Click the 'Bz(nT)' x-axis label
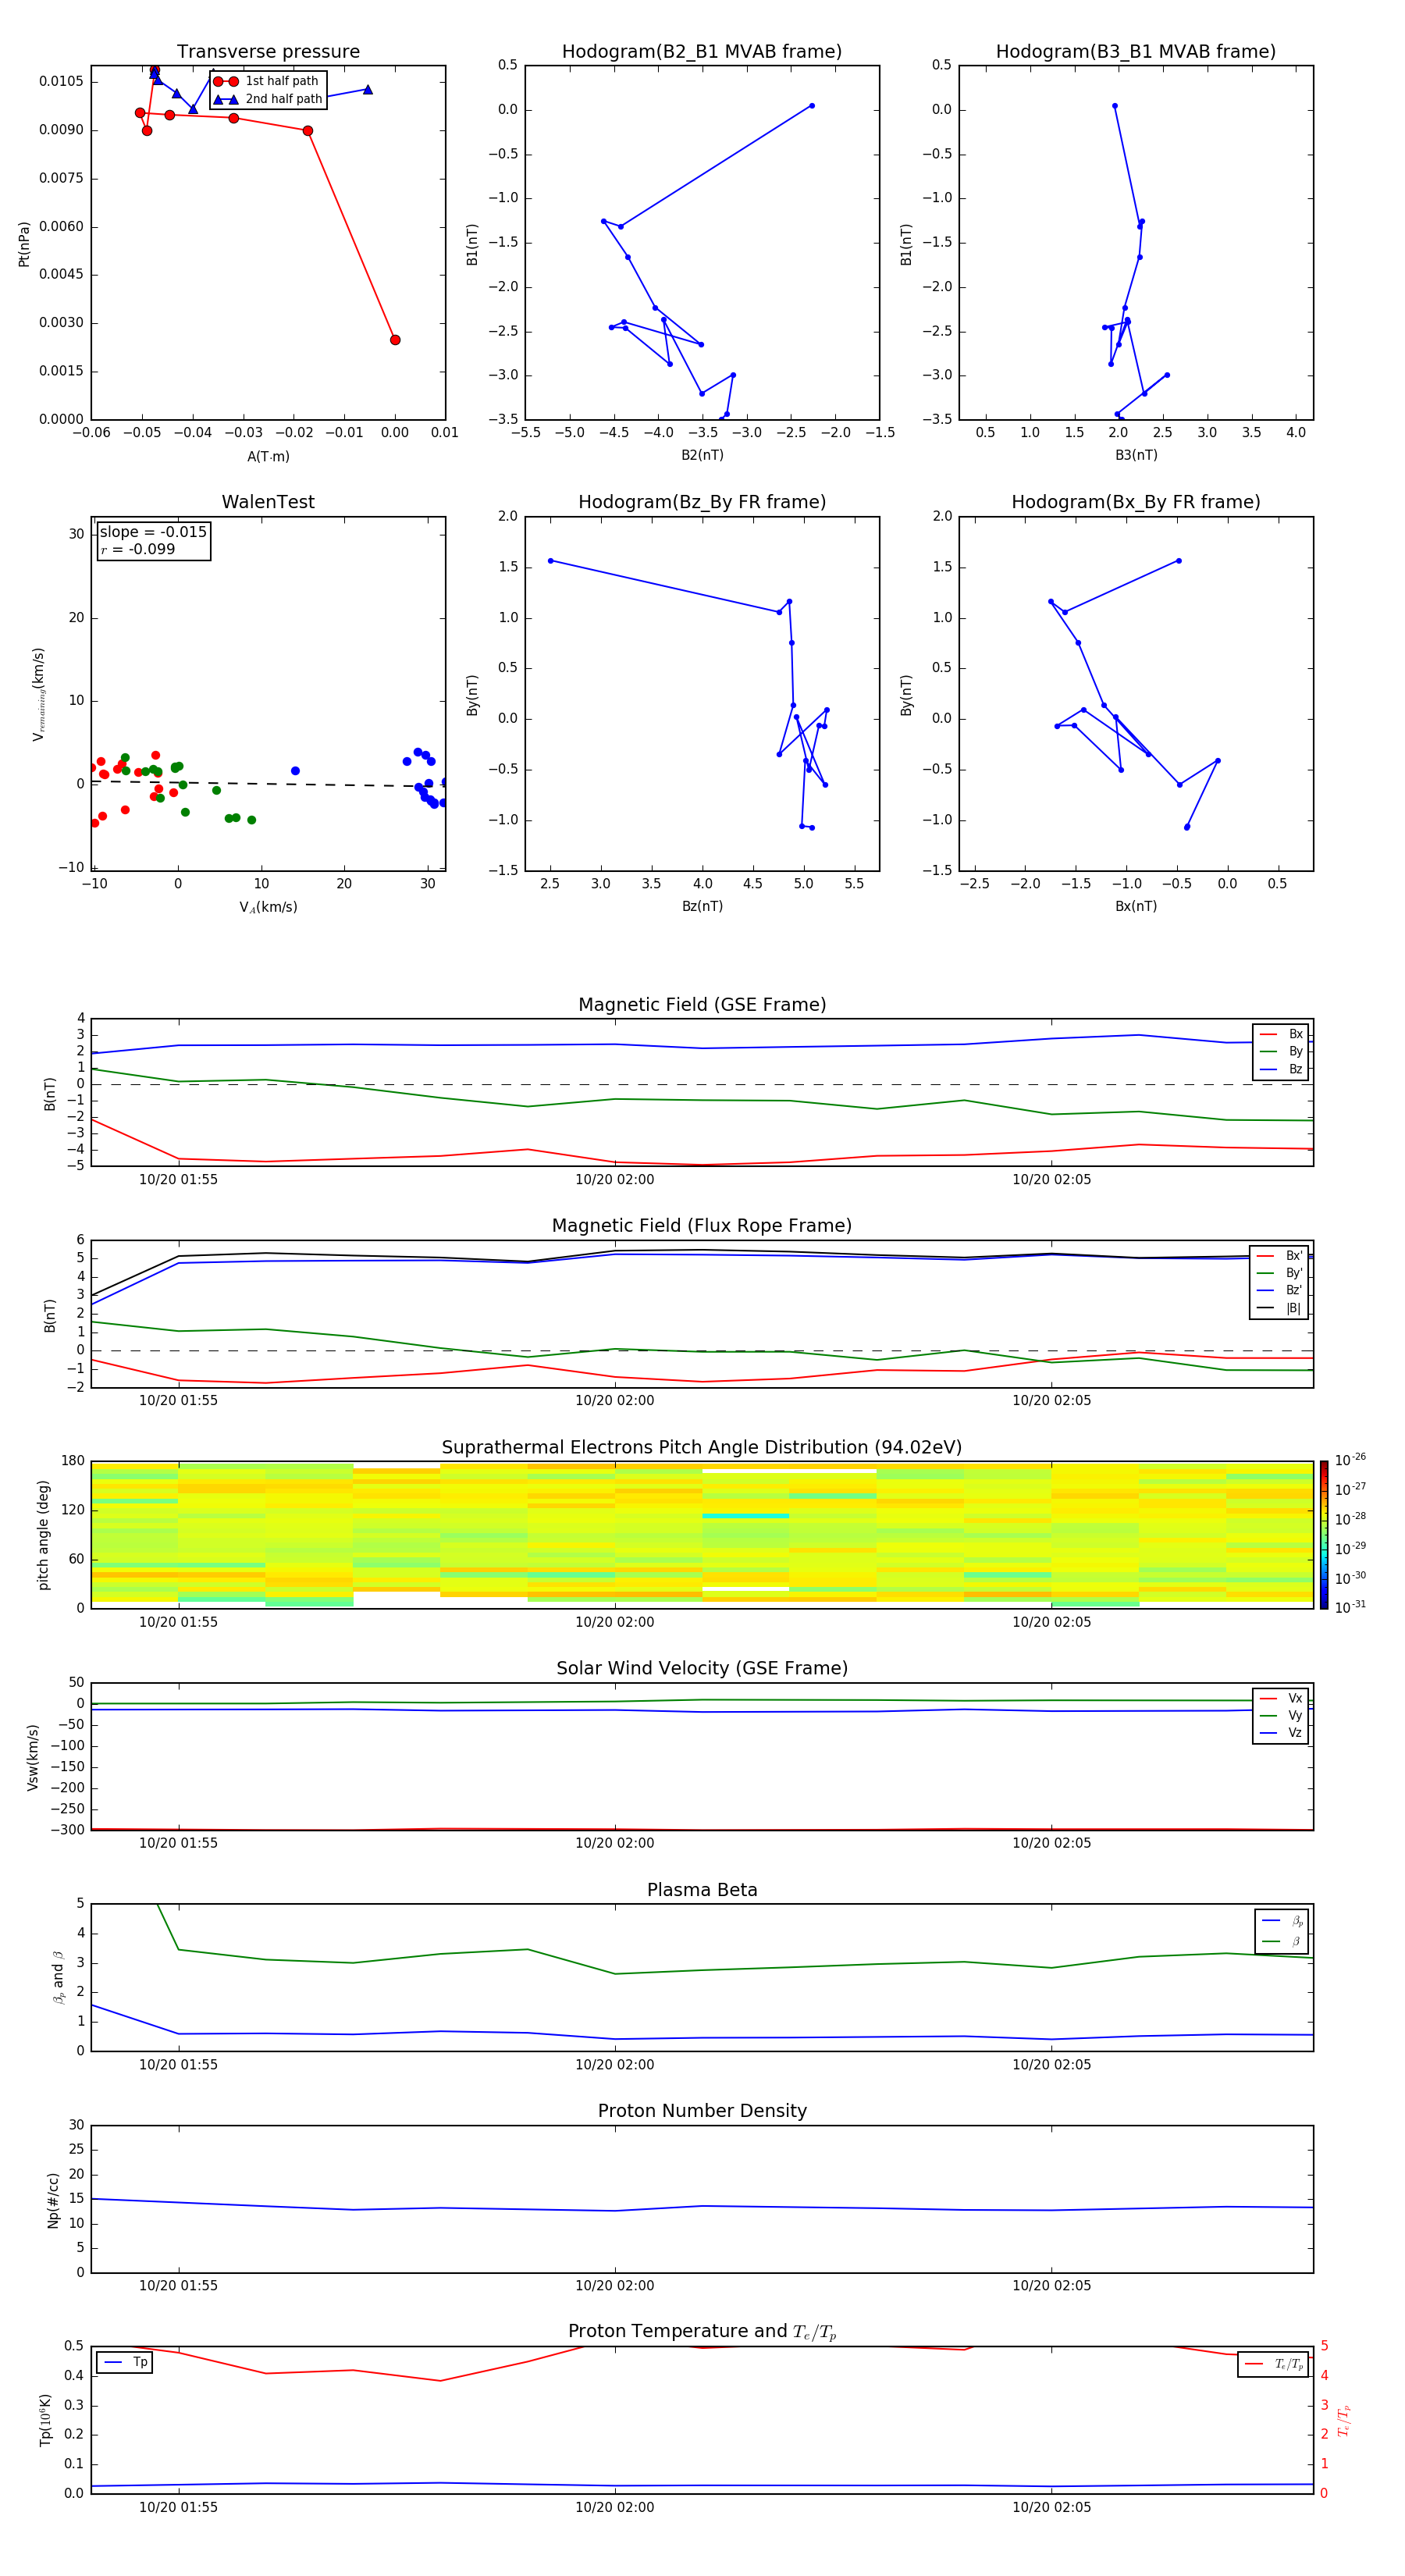 point(702,906)
